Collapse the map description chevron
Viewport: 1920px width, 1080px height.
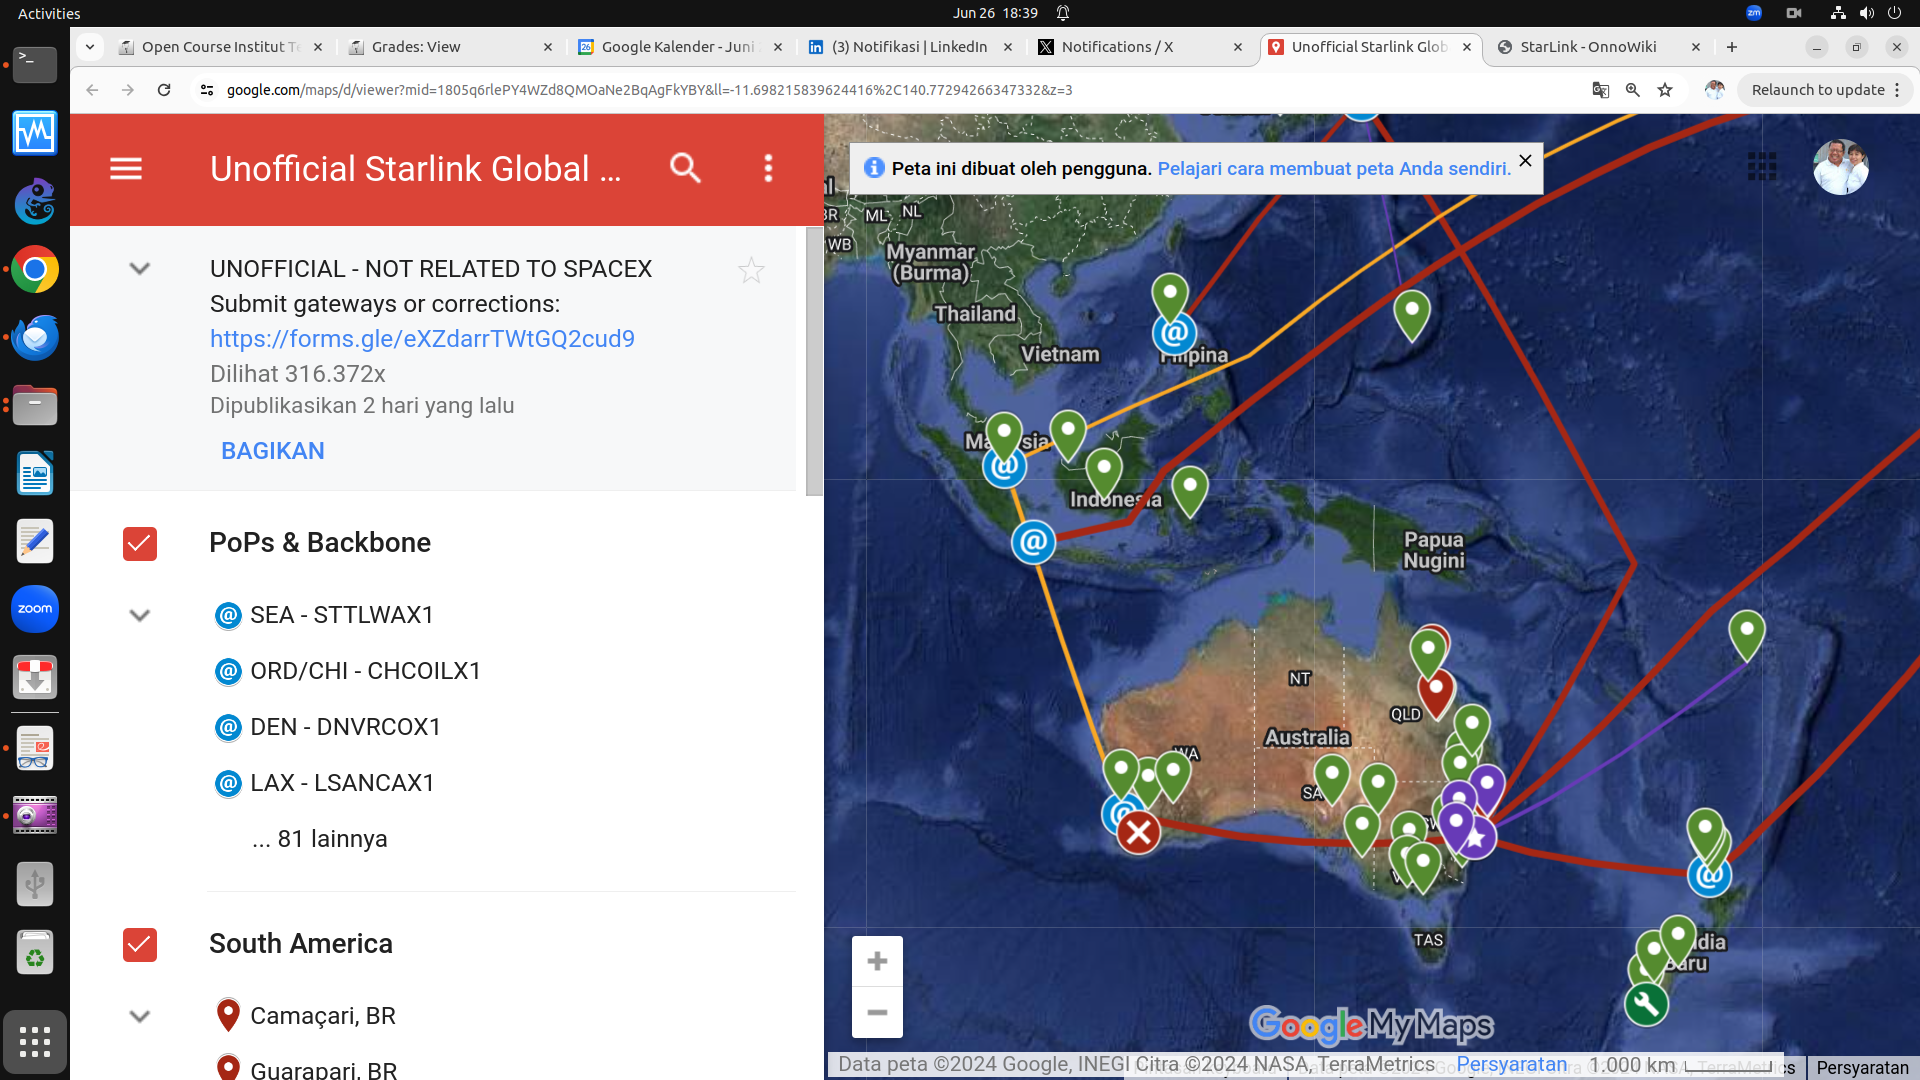click(140, 269)
